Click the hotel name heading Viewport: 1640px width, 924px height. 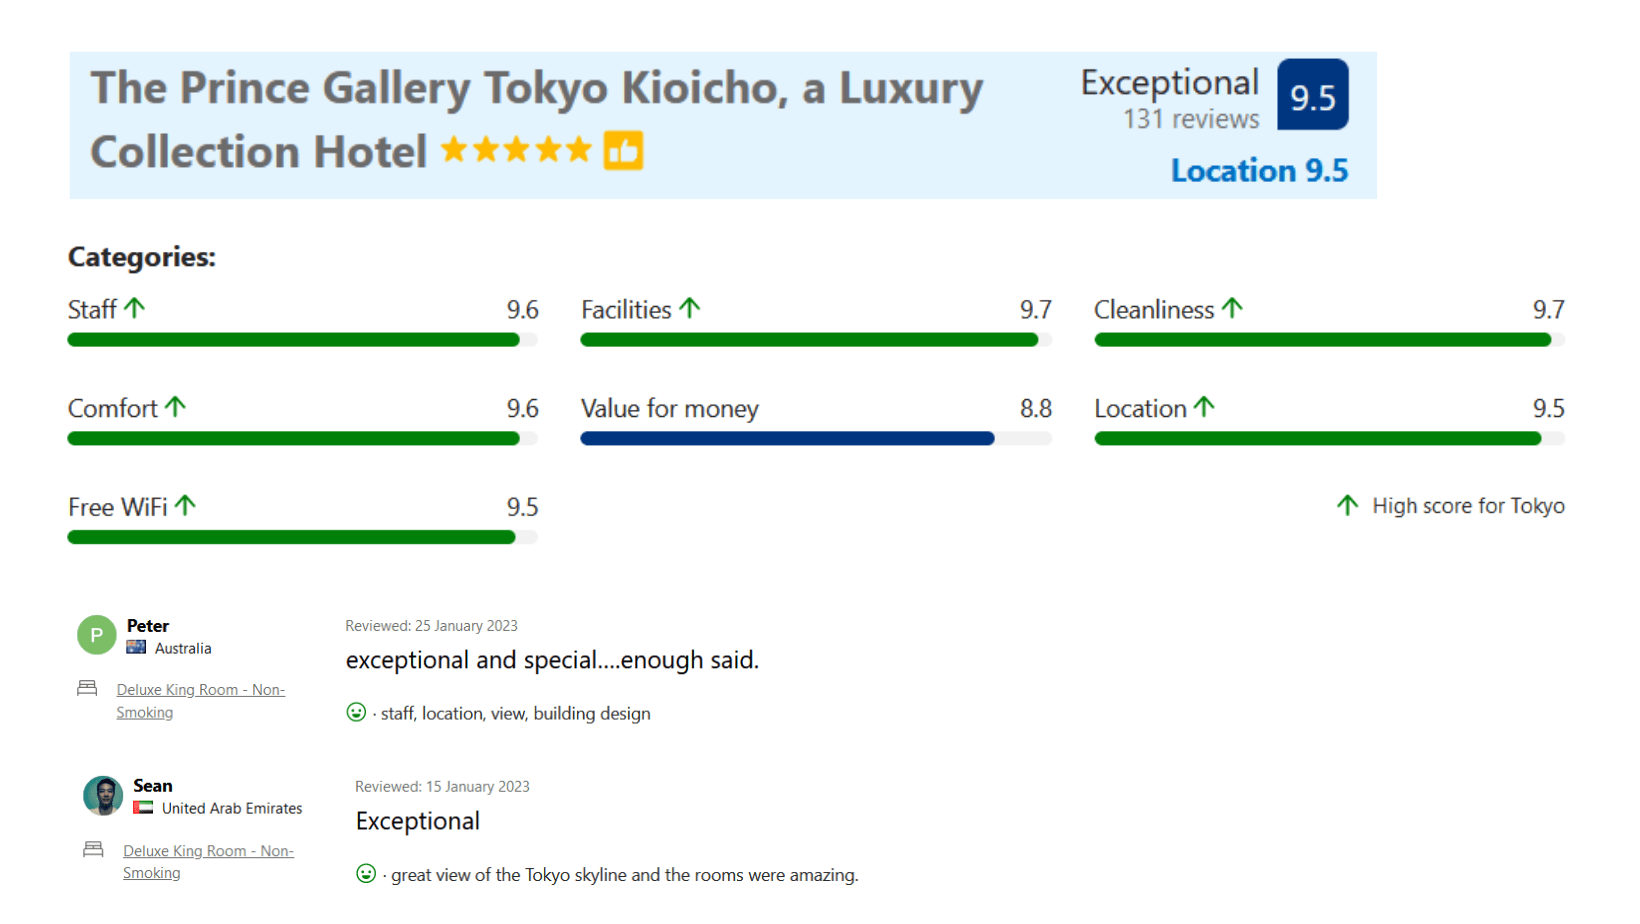(x=537, y=120)
